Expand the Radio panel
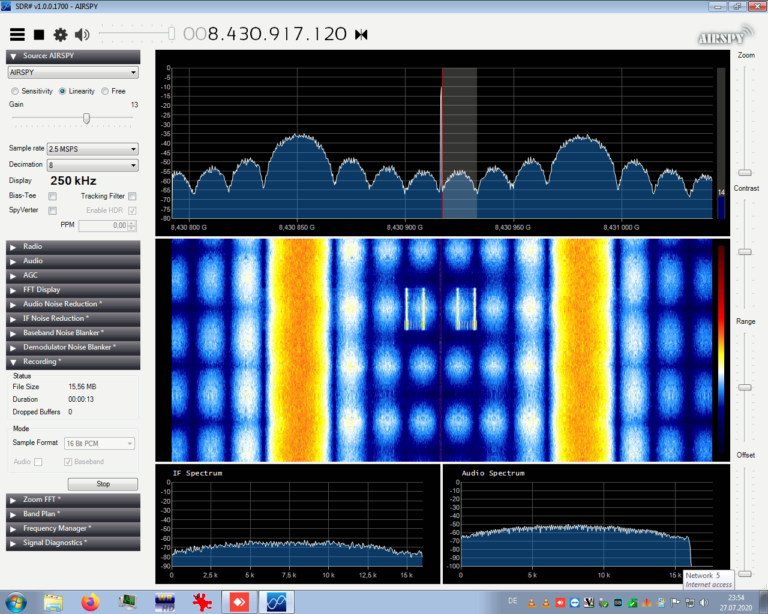The width and height of the screenshot is (768, 614). 73,247
